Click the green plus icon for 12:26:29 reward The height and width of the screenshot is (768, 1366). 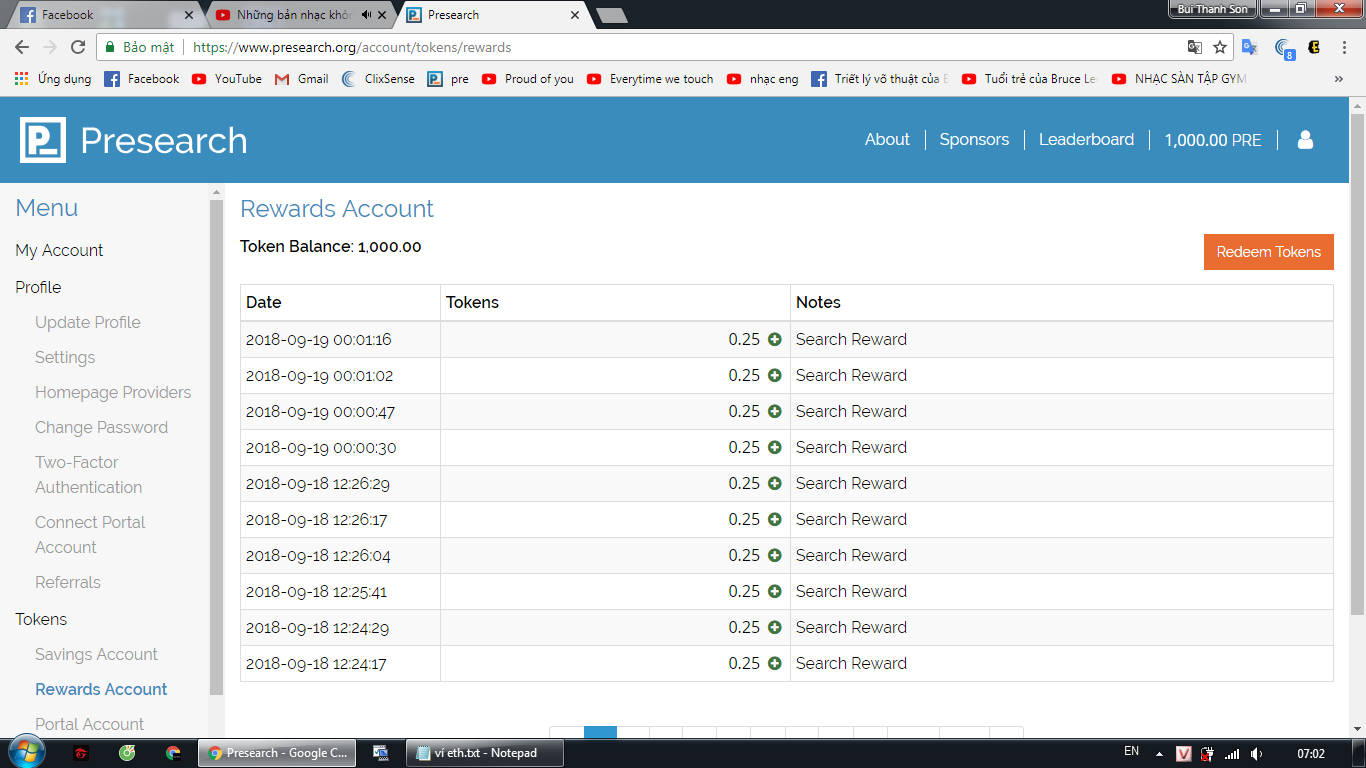click(775, 483)
